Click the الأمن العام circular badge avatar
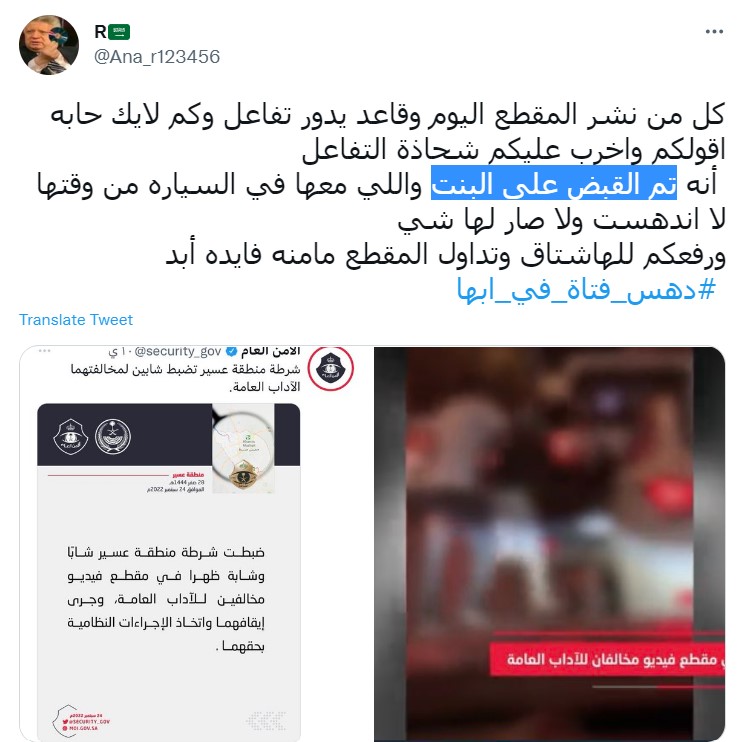The image size is (743, 742). pos(330,369)
